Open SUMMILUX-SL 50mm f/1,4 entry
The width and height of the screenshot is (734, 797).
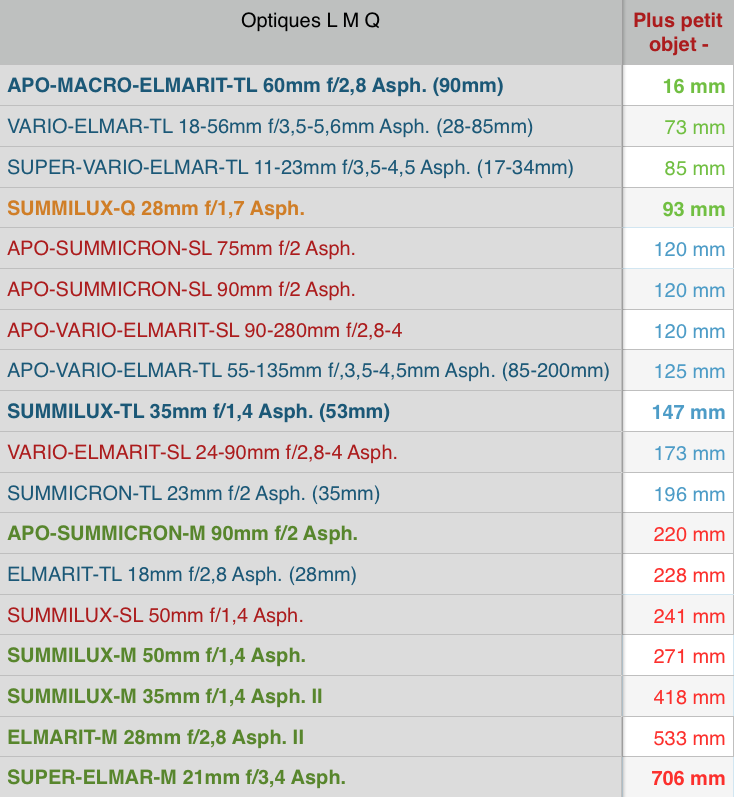click(155, 615)
